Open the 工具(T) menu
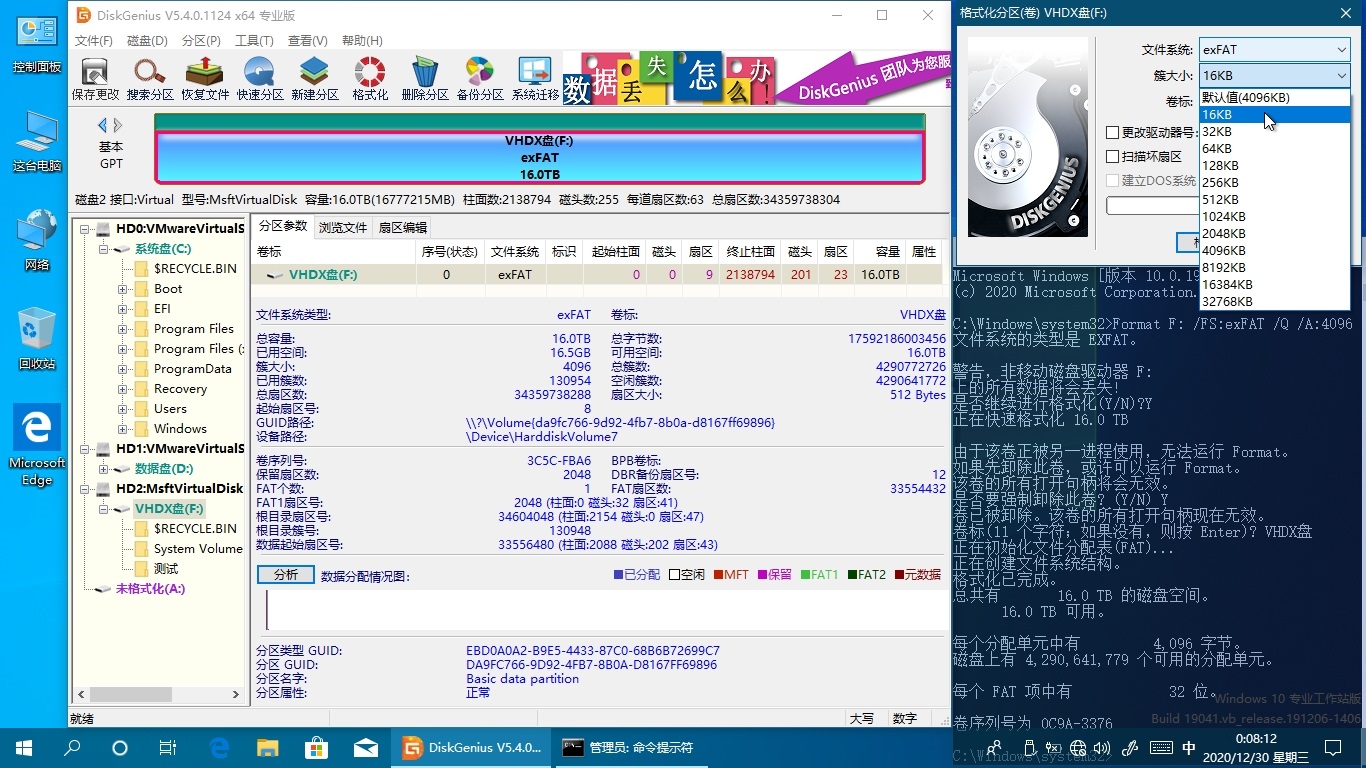Image resolution: width=1366 pixels, height=768 pixels. click(x=254, y=40)
